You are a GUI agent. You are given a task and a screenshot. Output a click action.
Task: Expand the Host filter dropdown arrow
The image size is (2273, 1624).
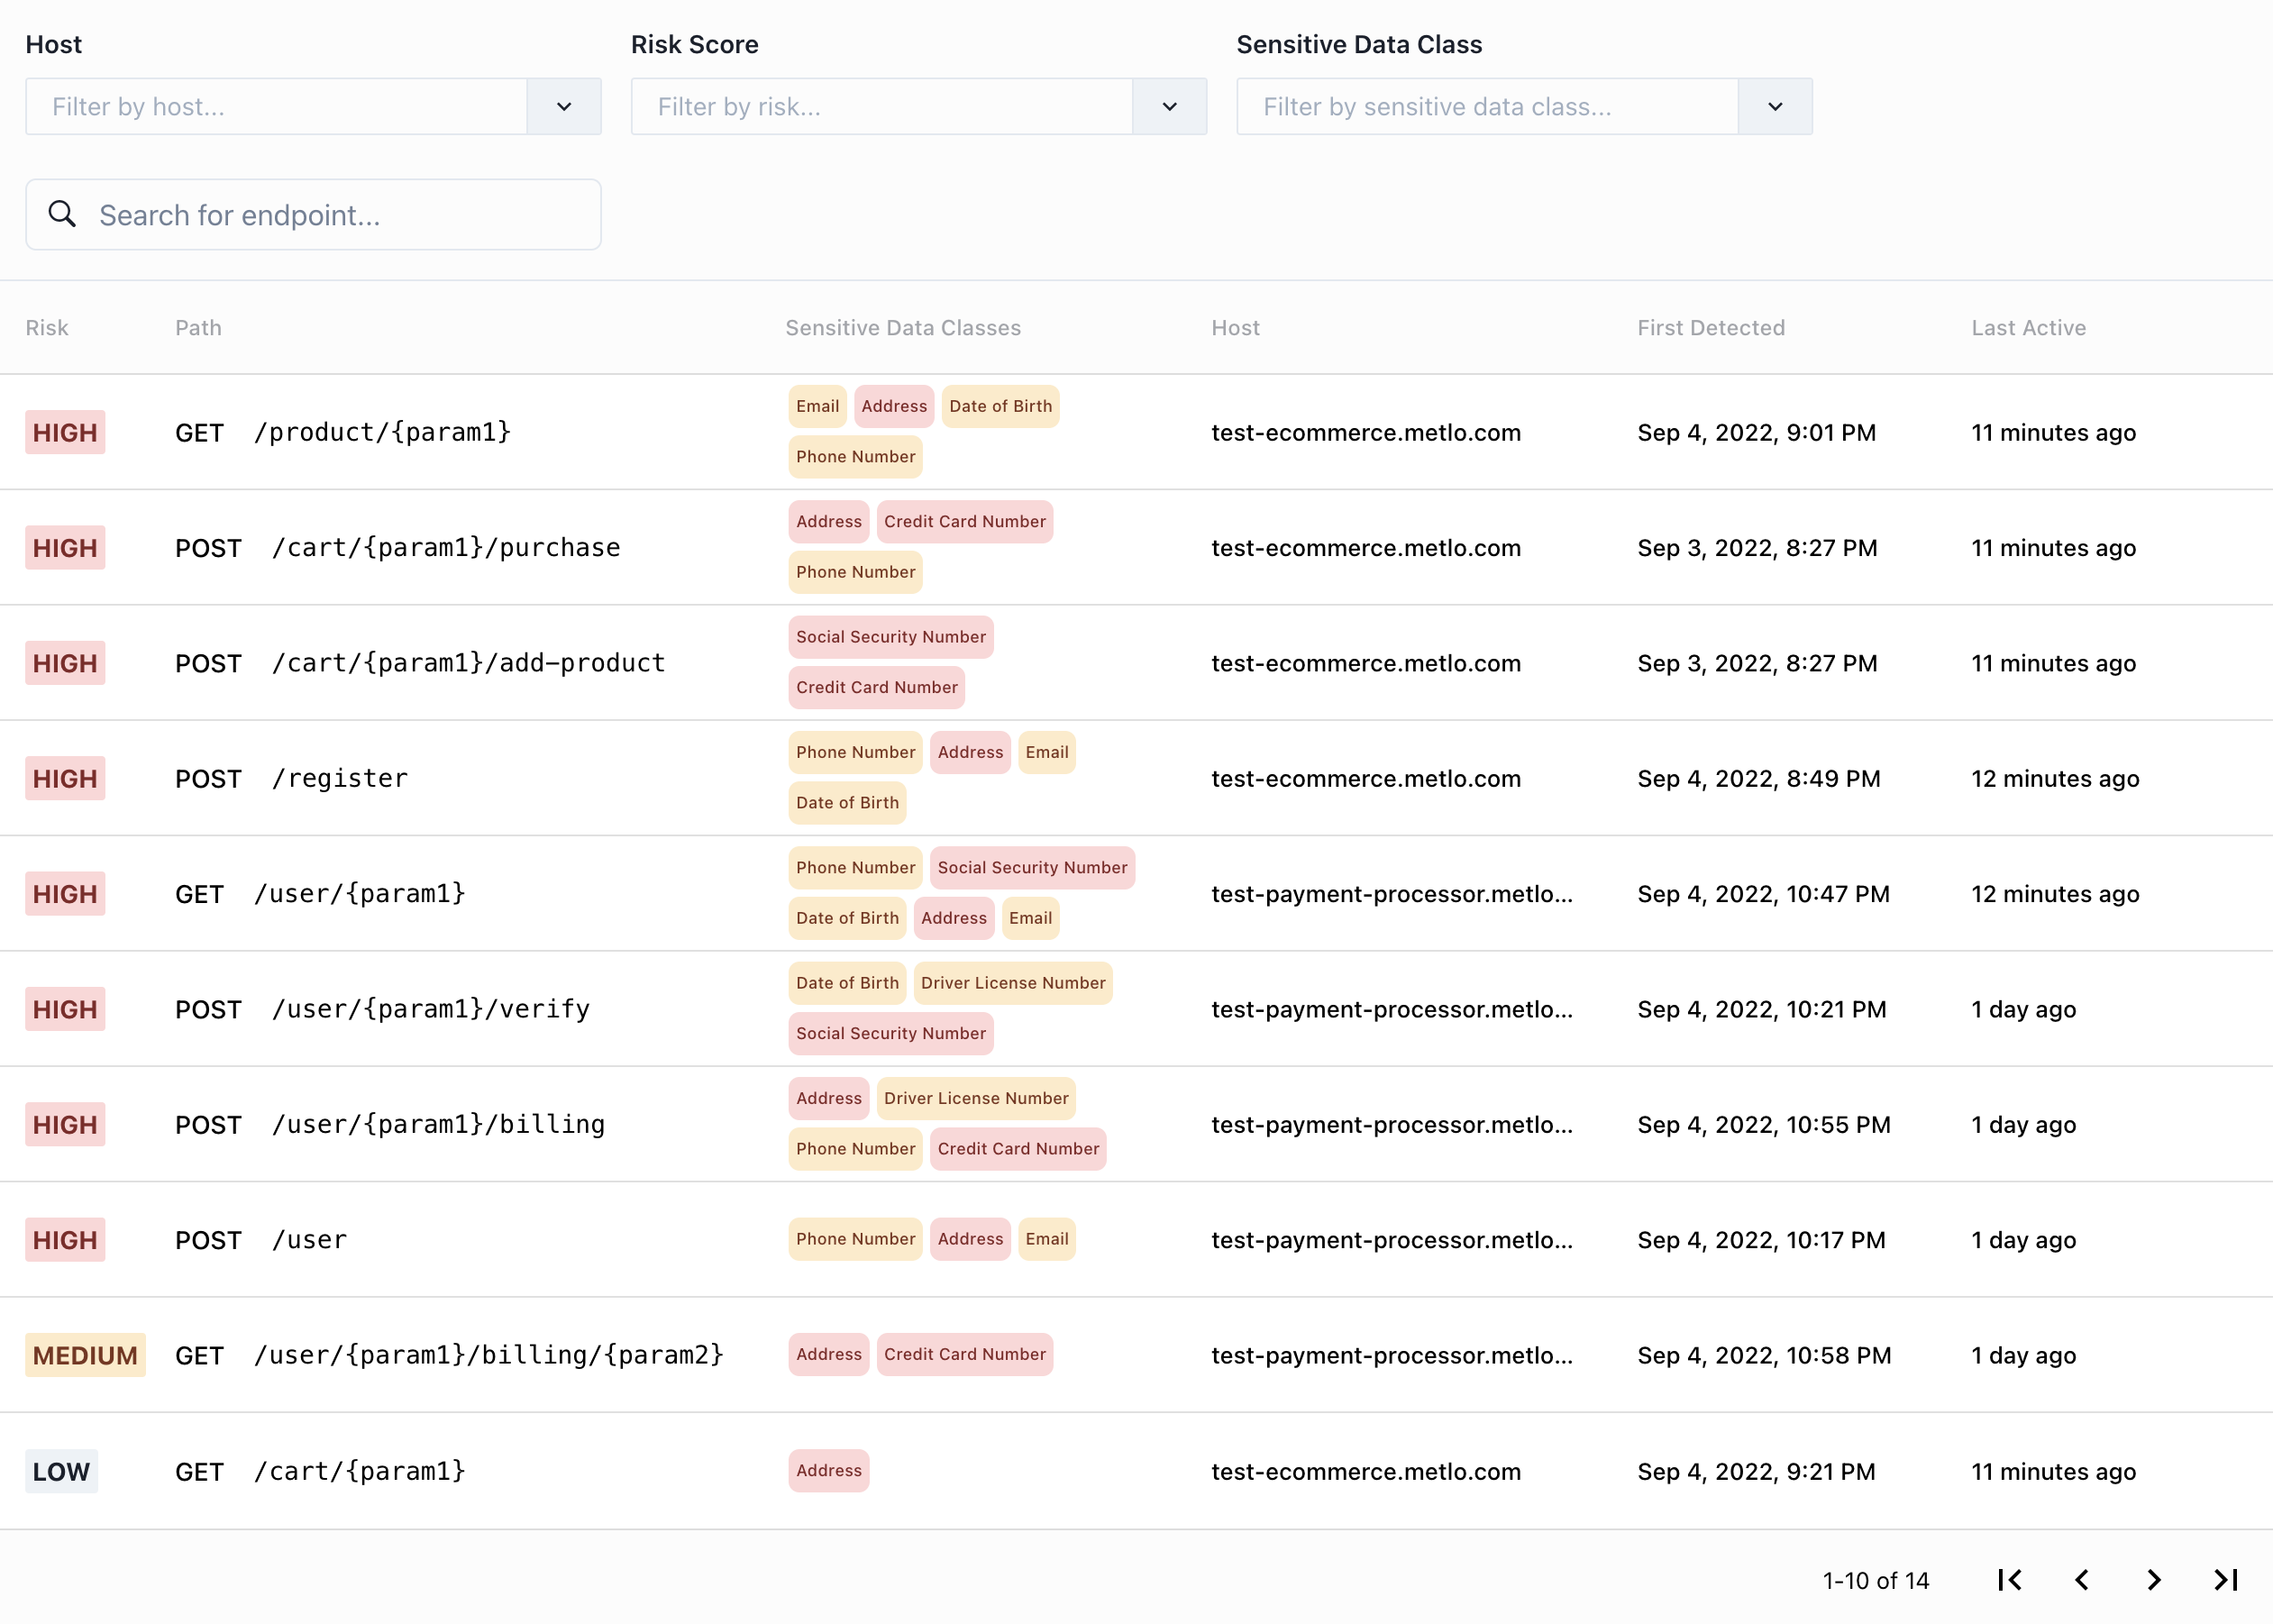tap(564, 107)
